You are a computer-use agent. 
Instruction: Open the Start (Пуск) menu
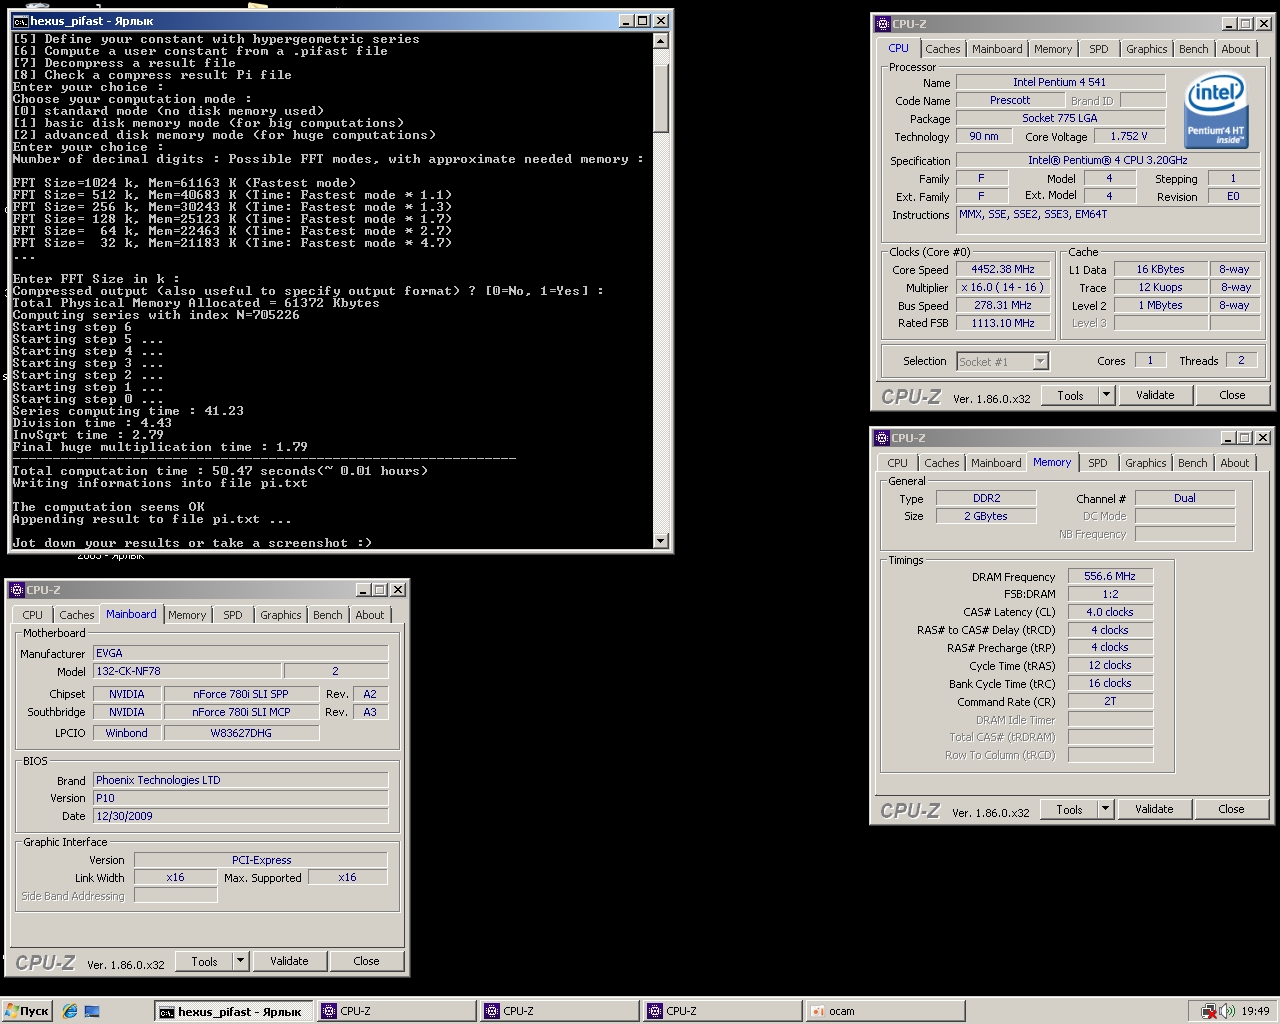(27, 1011)
